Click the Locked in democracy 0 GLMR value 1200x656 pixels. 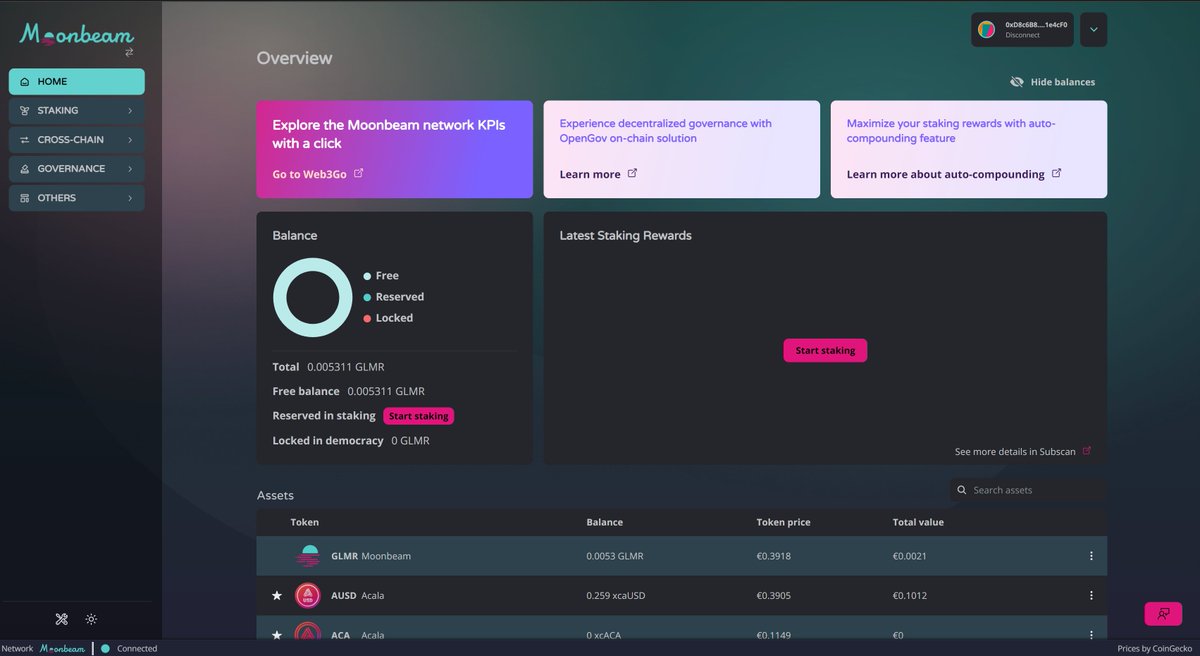click(410, 440)
